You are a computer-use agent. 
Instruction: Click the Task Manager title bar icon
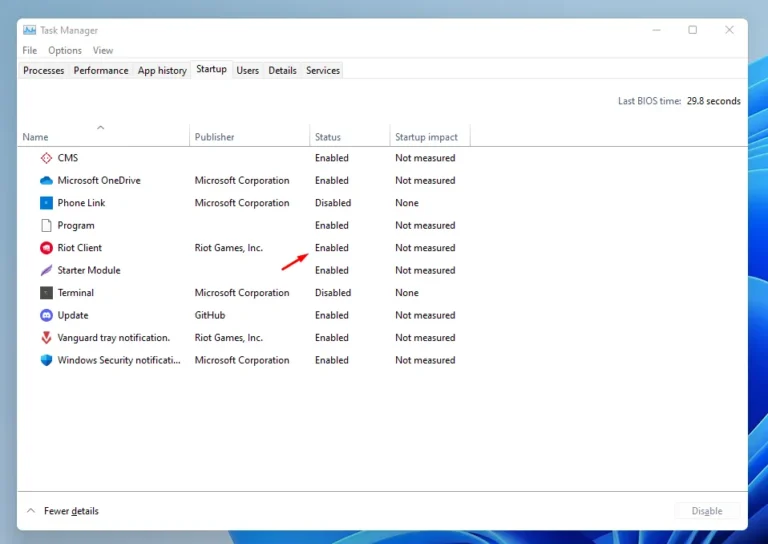[29, 30]
